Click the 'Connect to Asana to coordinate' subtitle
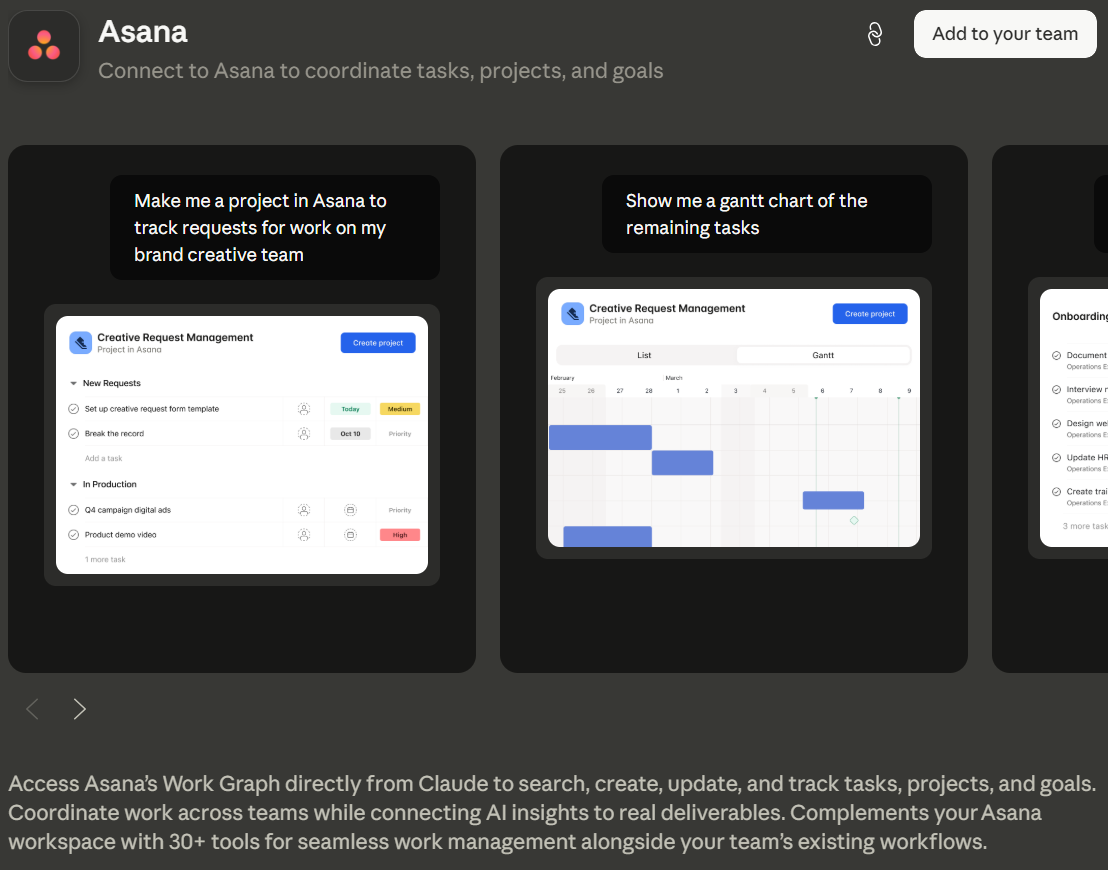 pyautogui.click(x=380, y=71)
